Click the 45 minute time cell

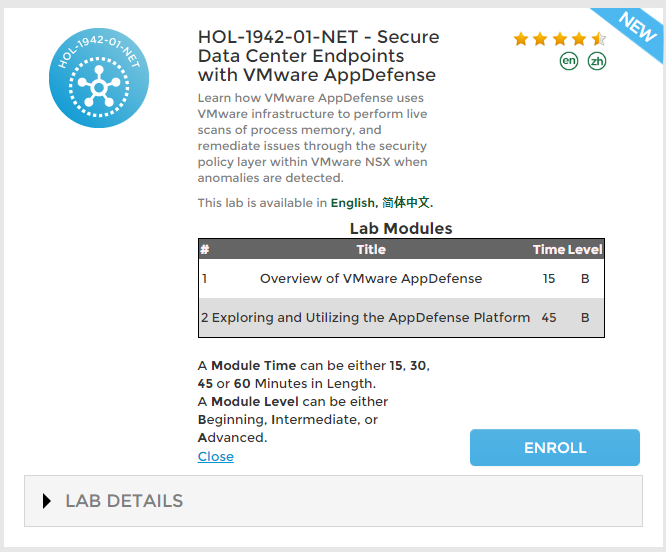pyautogui.click(x=549, y=318)
